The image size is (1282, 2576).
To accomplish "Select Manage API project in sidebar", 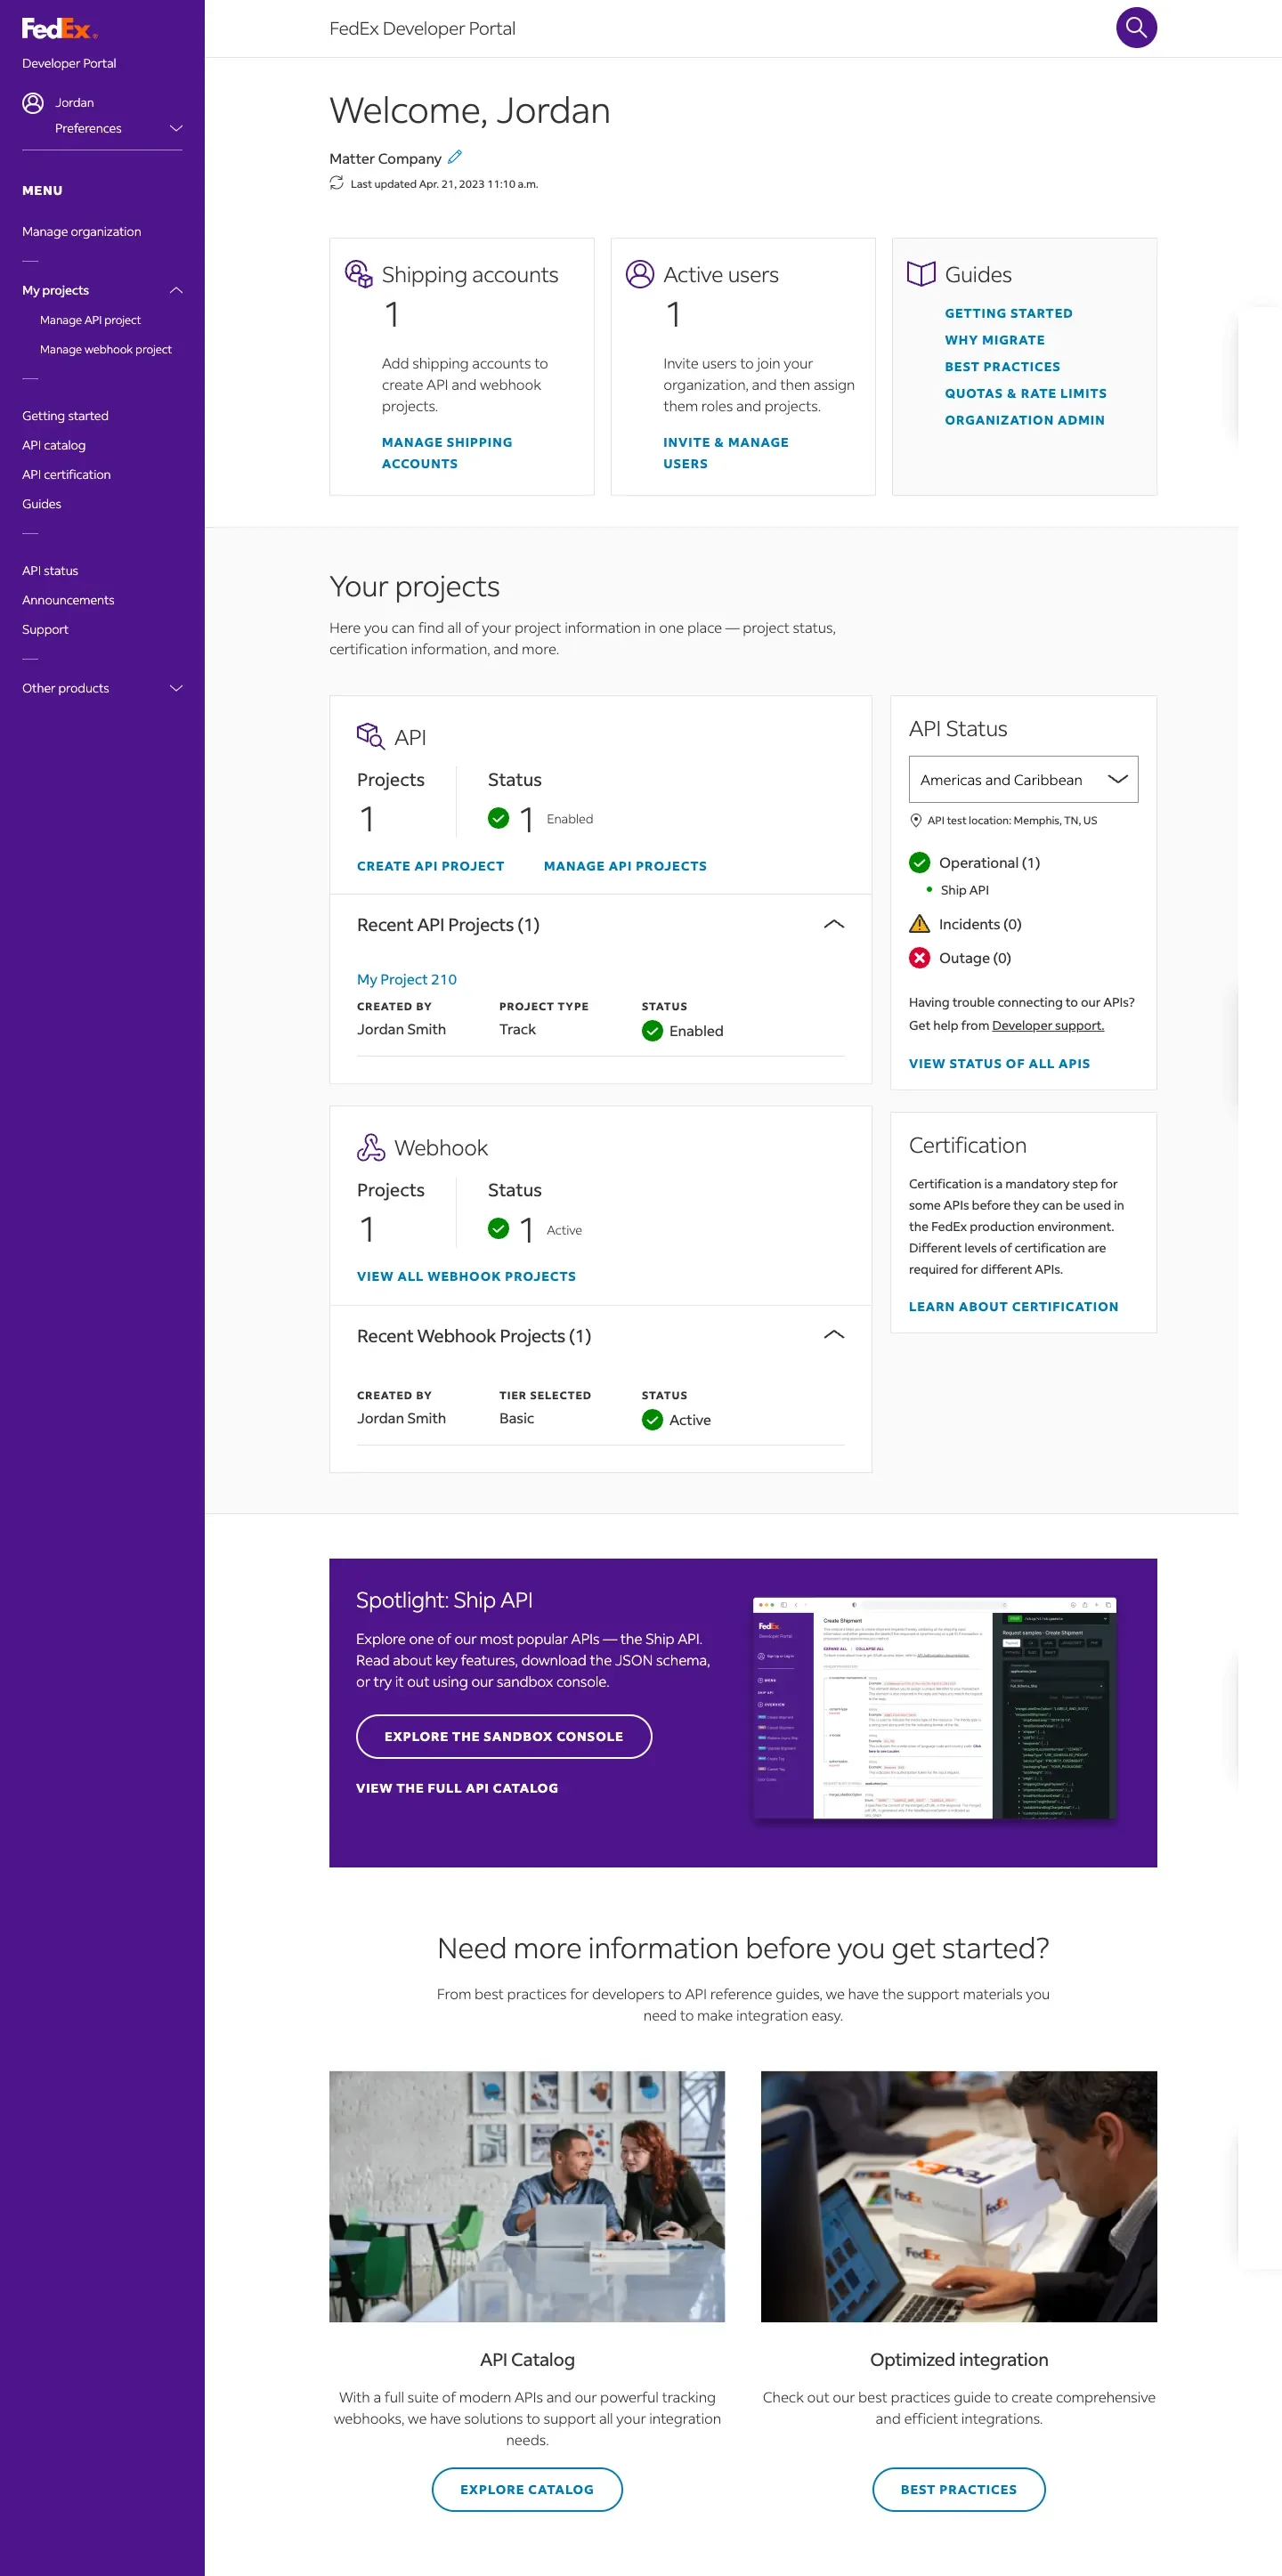I will [90, 320].
